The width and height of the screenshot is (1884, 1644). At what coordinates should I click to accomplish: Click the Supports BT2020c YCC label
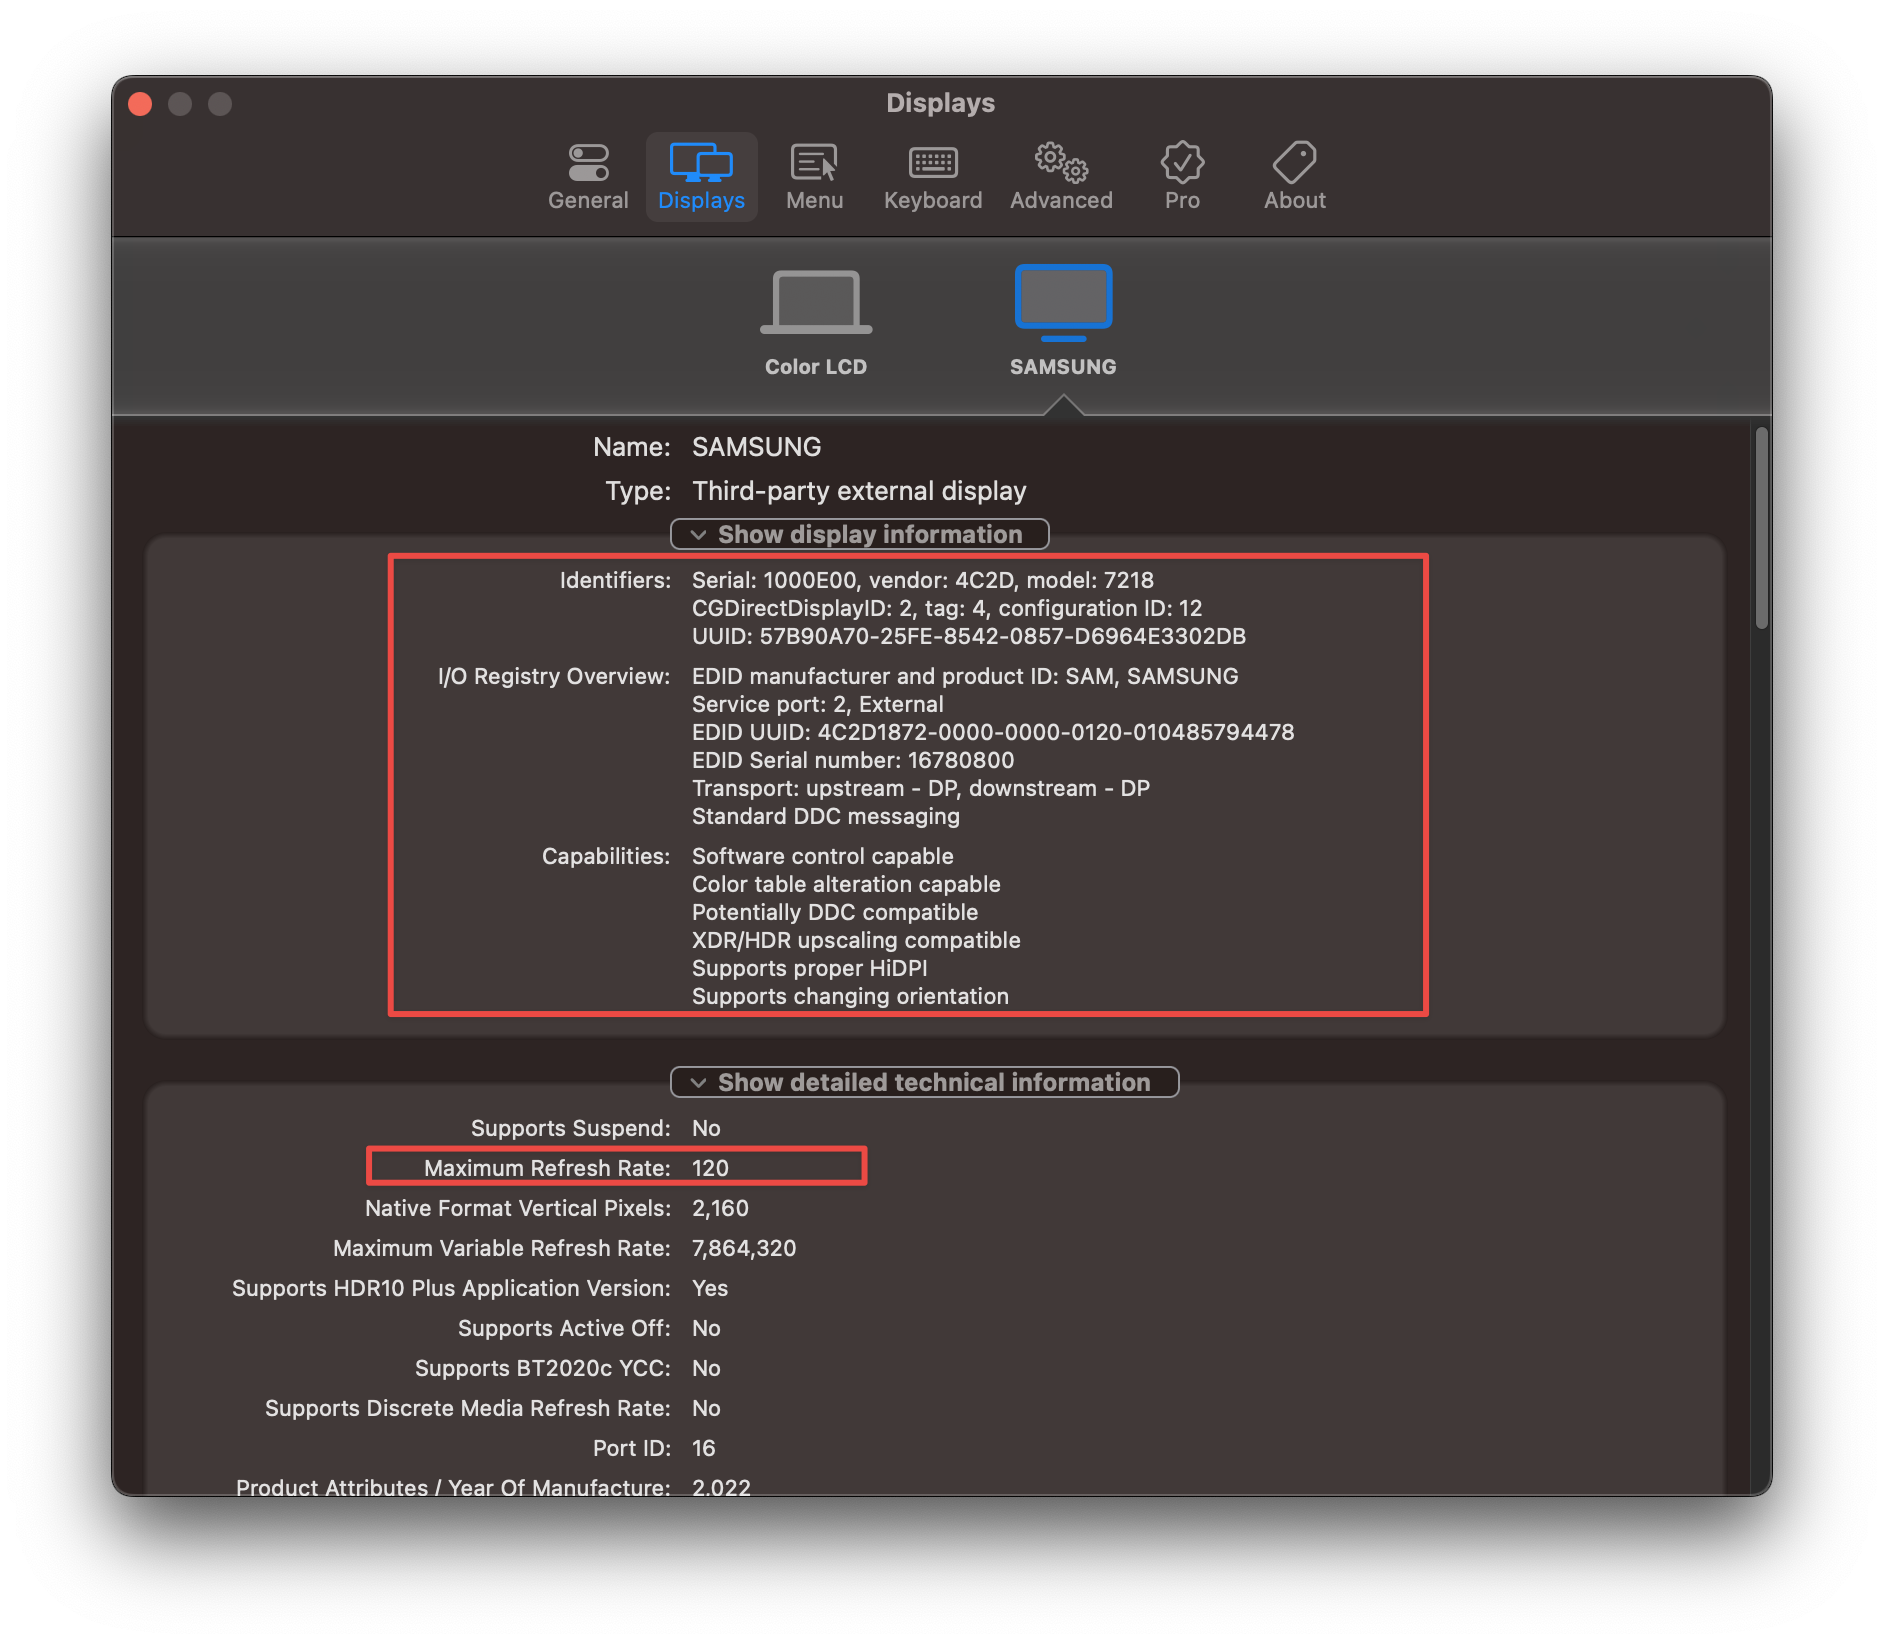point(543,1368)
